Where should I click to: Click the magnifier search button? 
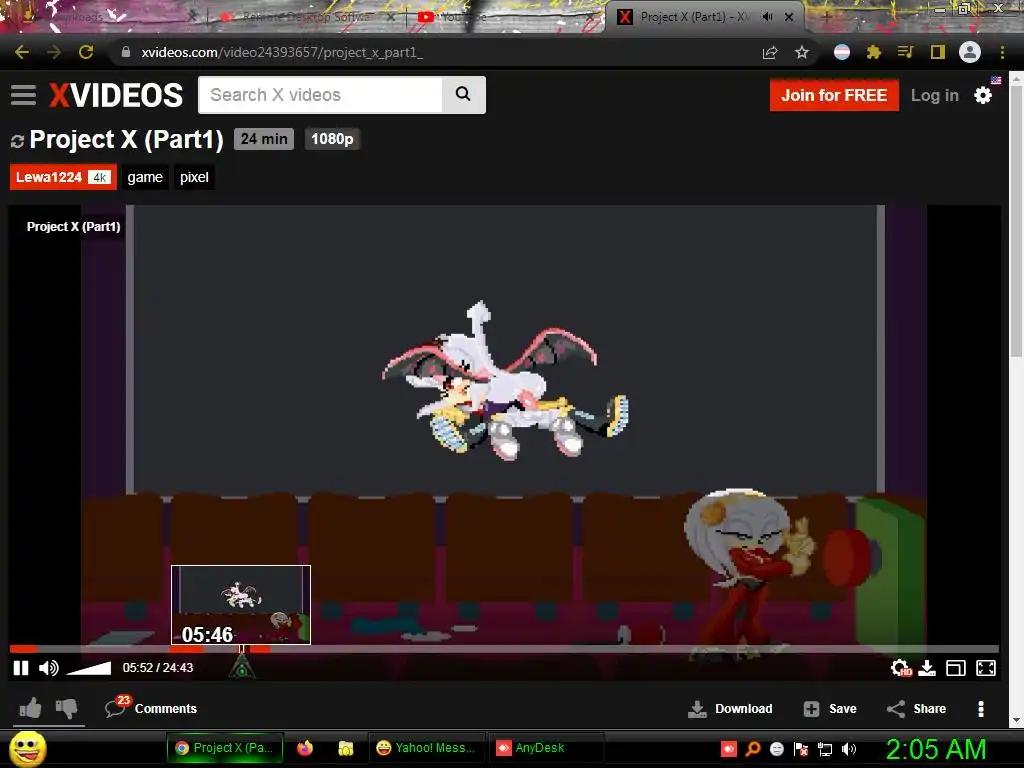(463, 95)
